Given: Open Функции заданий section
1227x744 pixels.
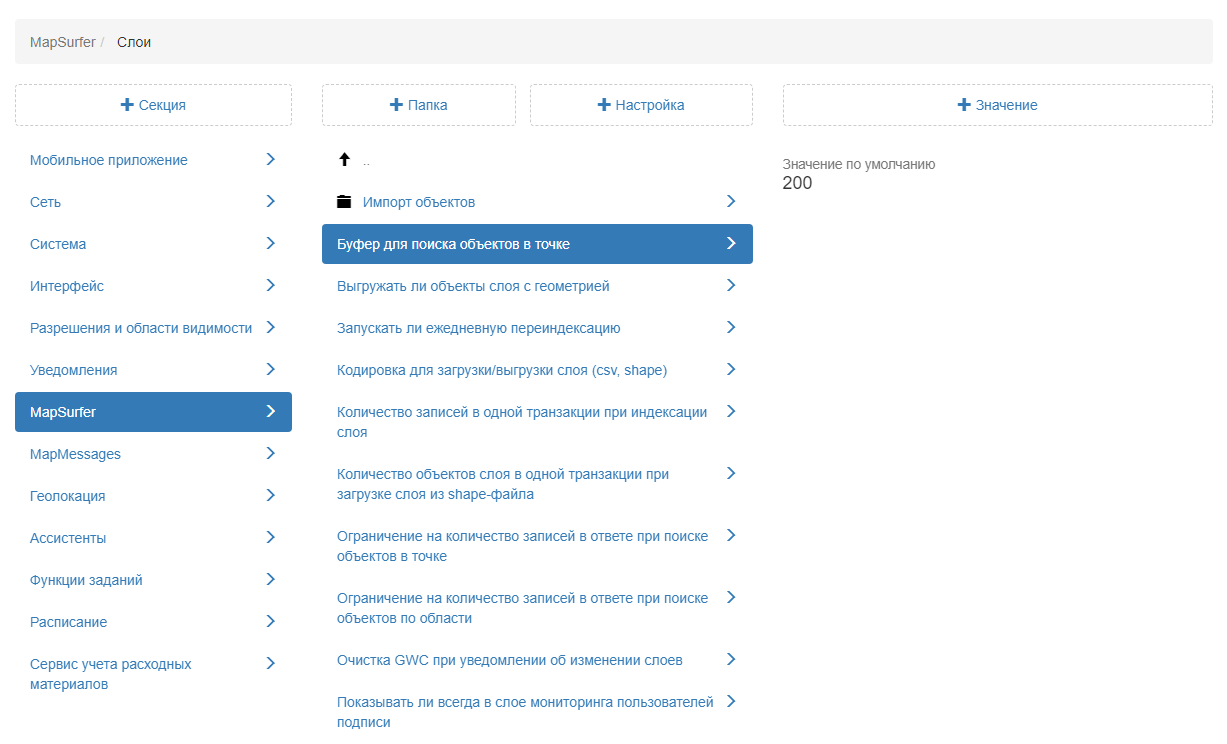Looking at the screenshot, I should tap(153, 580).
